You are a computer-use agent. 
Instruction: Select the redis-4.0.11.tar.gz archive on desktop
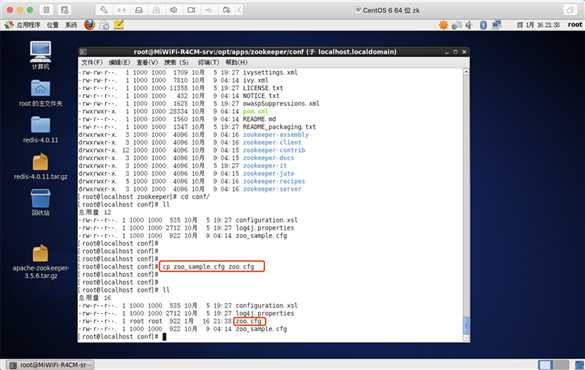point(41,166)
